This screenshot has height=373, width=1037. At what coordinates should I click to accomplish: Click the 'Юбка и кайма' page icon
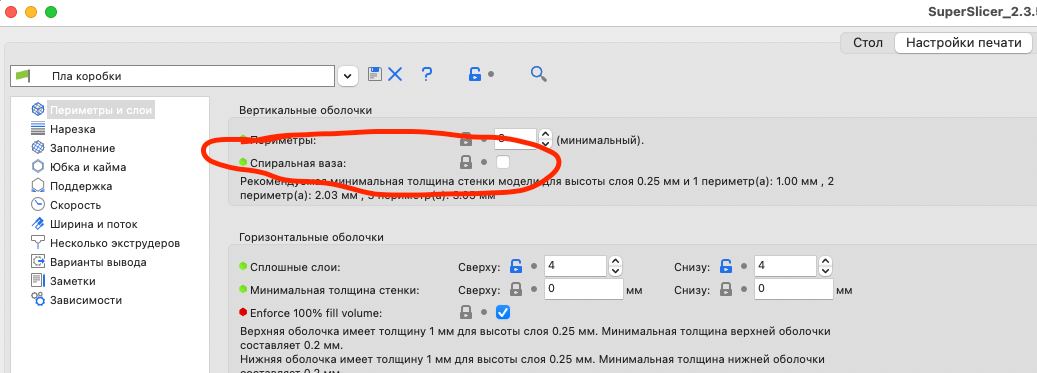click(x=38, y=167)
